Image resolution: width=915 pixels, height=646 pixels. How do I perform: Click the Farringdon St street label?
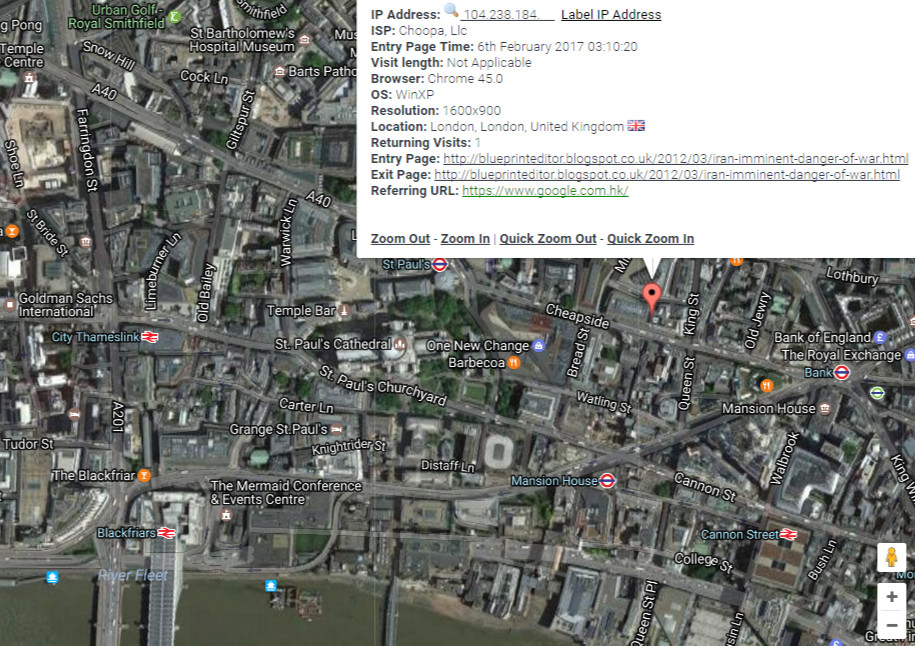click(86, 150)
